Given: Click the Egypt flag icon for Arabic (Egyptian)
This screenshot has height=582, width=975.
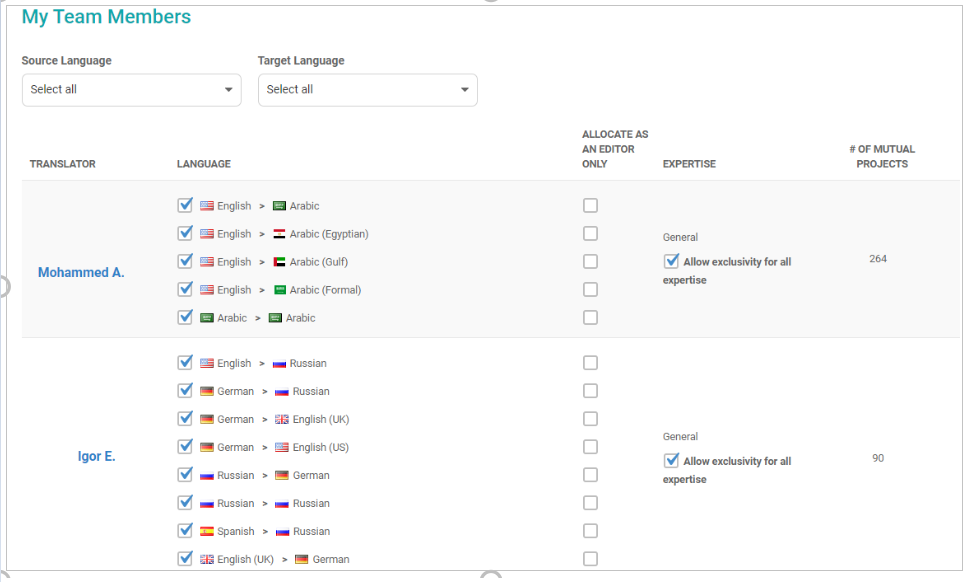Looking at the screenshot, I should (279, 234).
